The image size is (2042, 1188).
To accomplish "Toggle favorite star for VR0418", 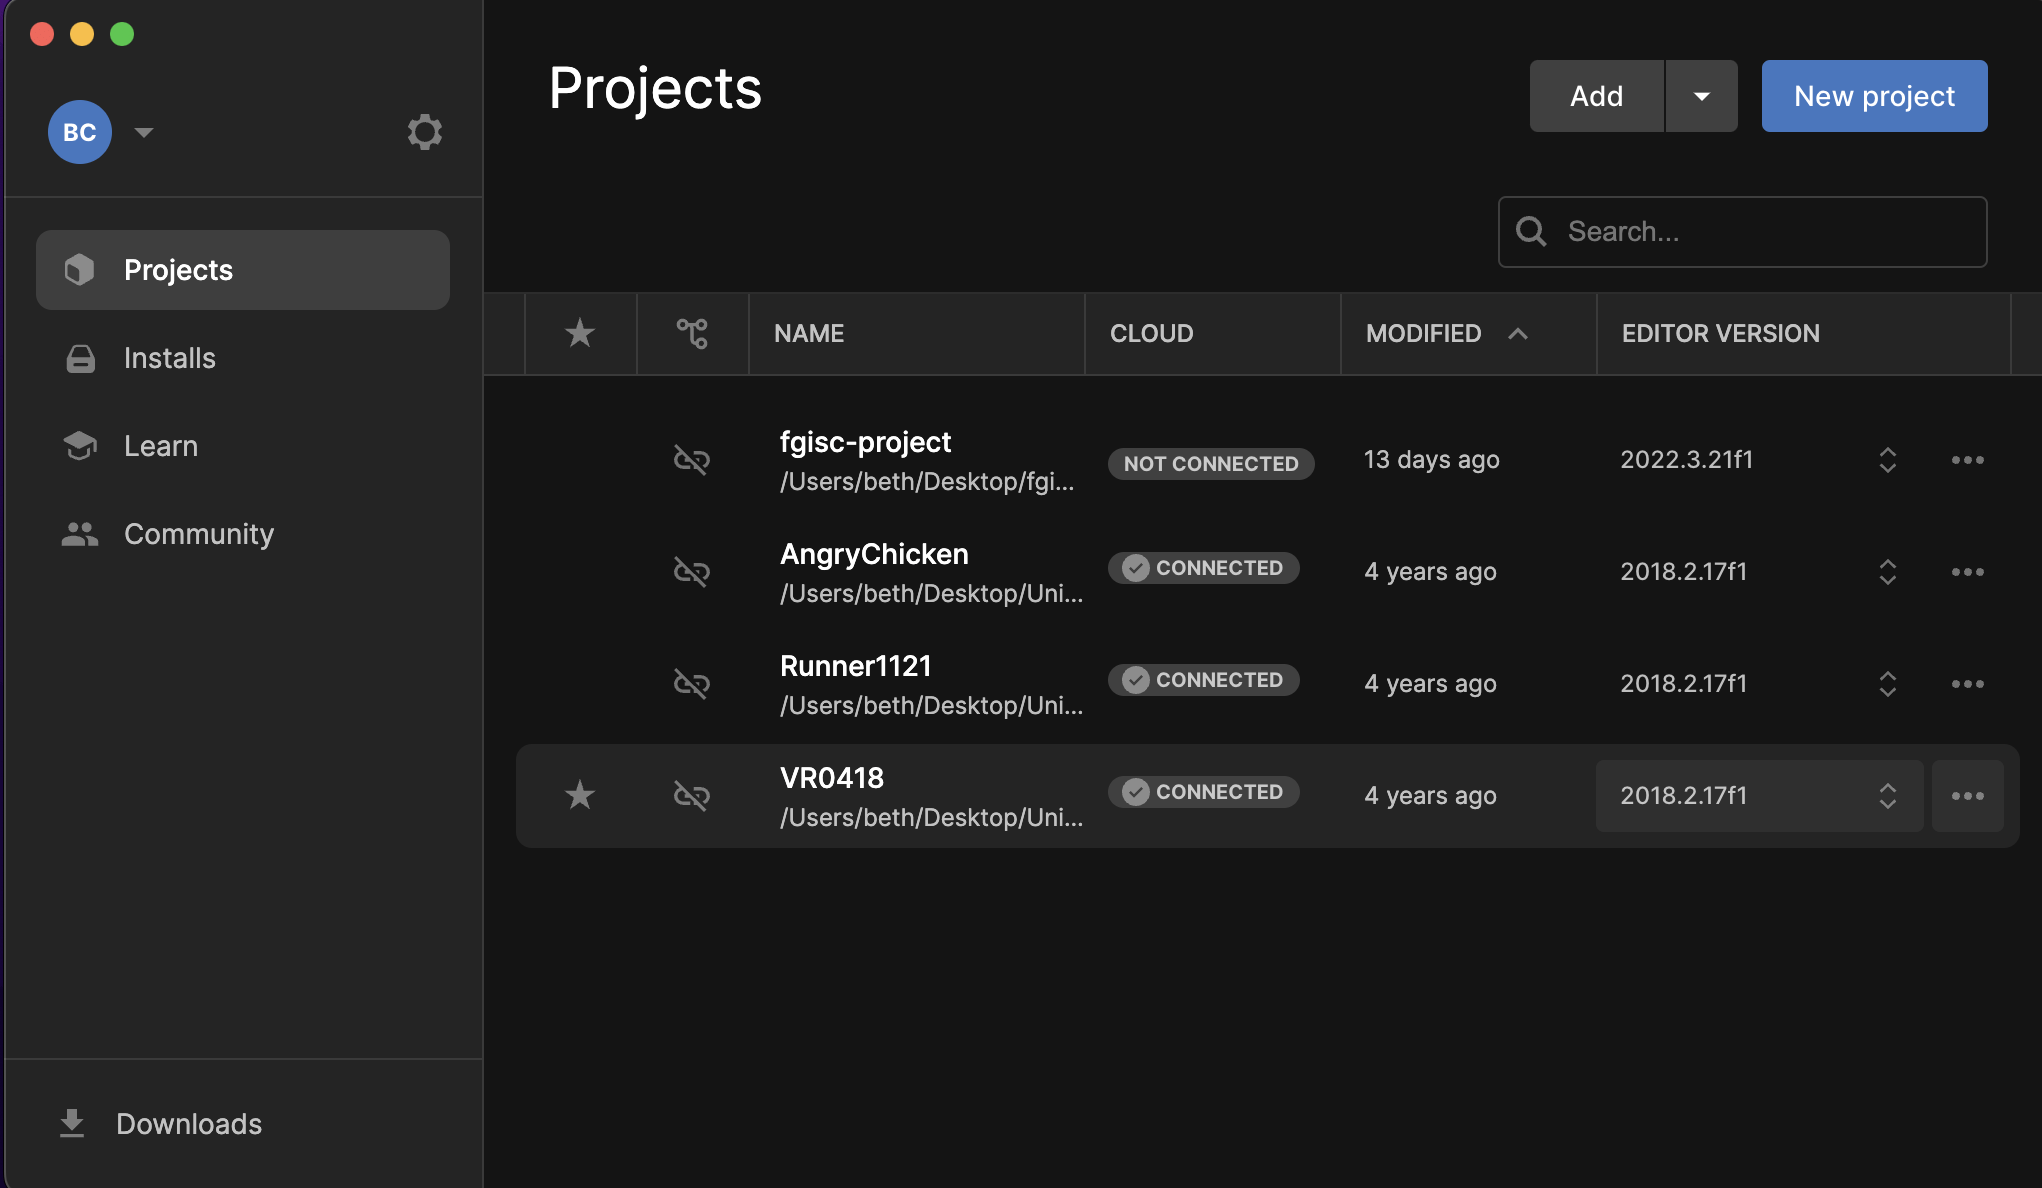I will [580, 796].
